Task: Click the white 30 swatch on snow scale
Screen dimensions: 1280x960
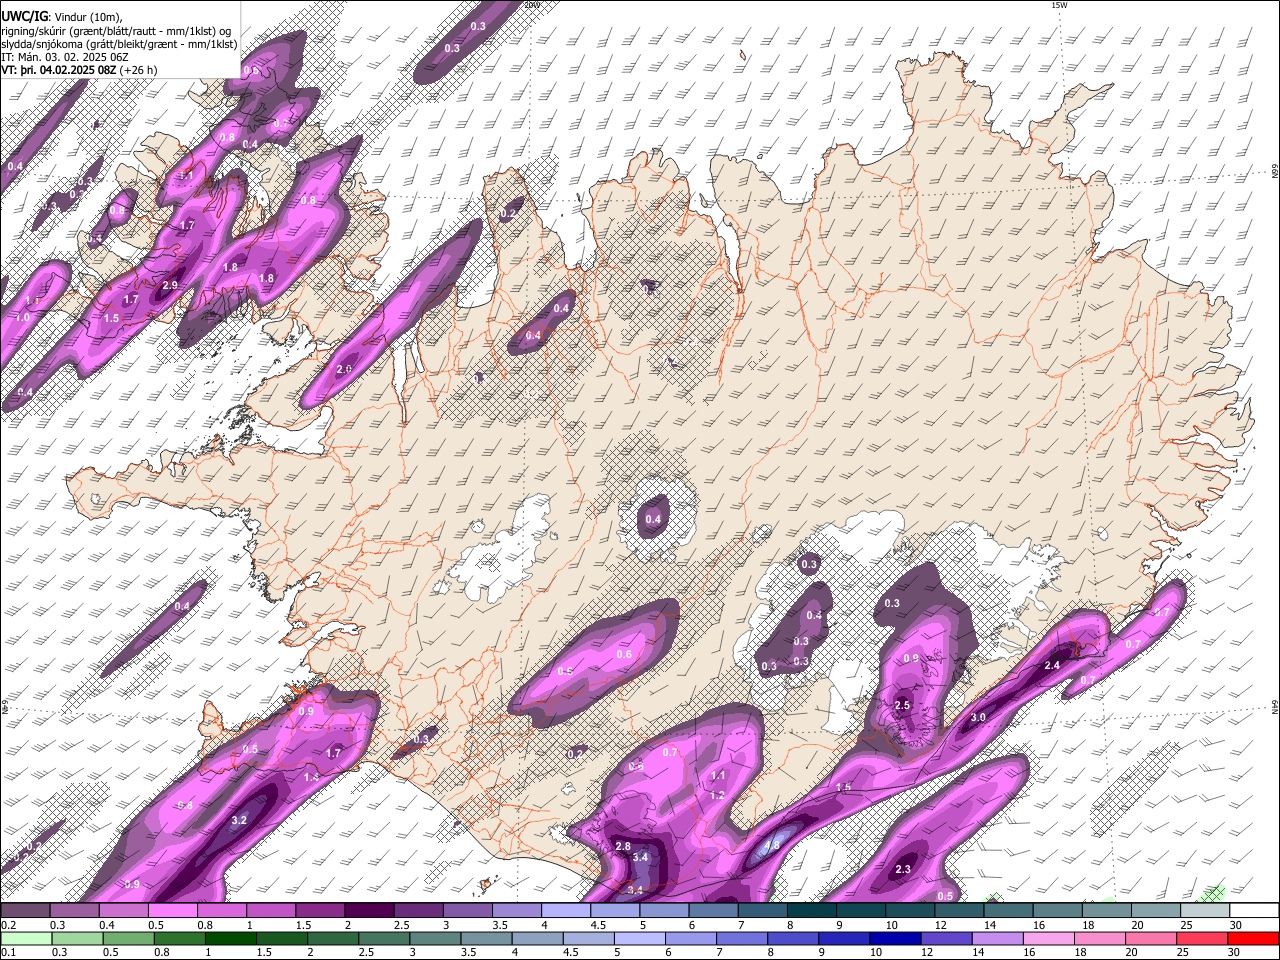Action: 1253,911
